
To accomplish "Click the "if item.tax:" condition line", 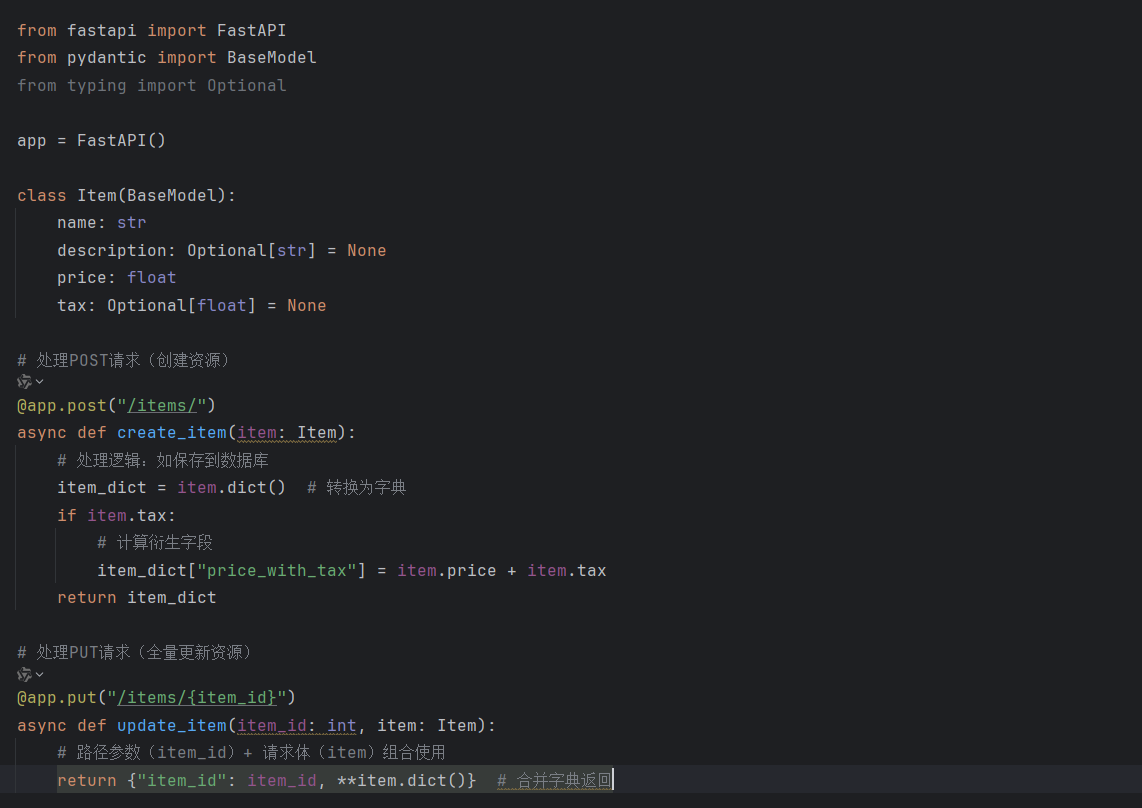I will coord(117,516).
